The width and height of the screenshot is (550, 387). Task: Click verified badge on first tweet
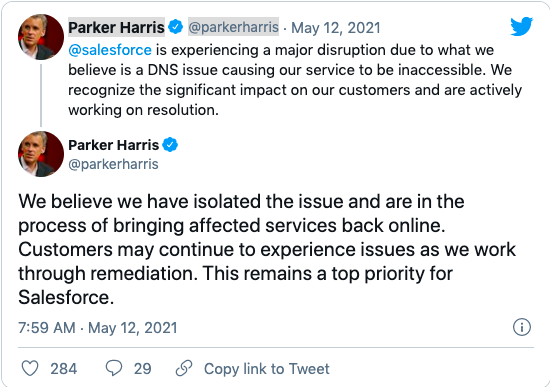click(175, 27)
